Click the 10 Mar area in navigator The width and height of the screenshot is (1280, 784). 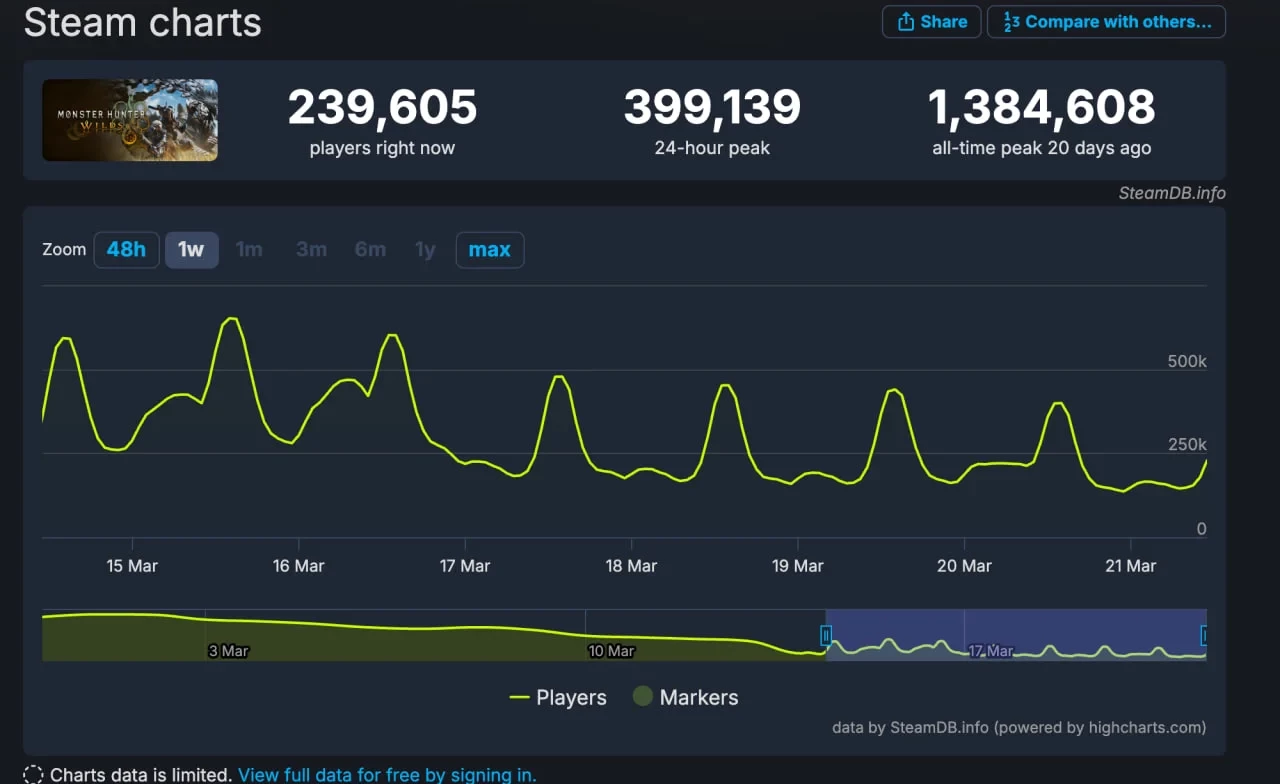(610, 651)
